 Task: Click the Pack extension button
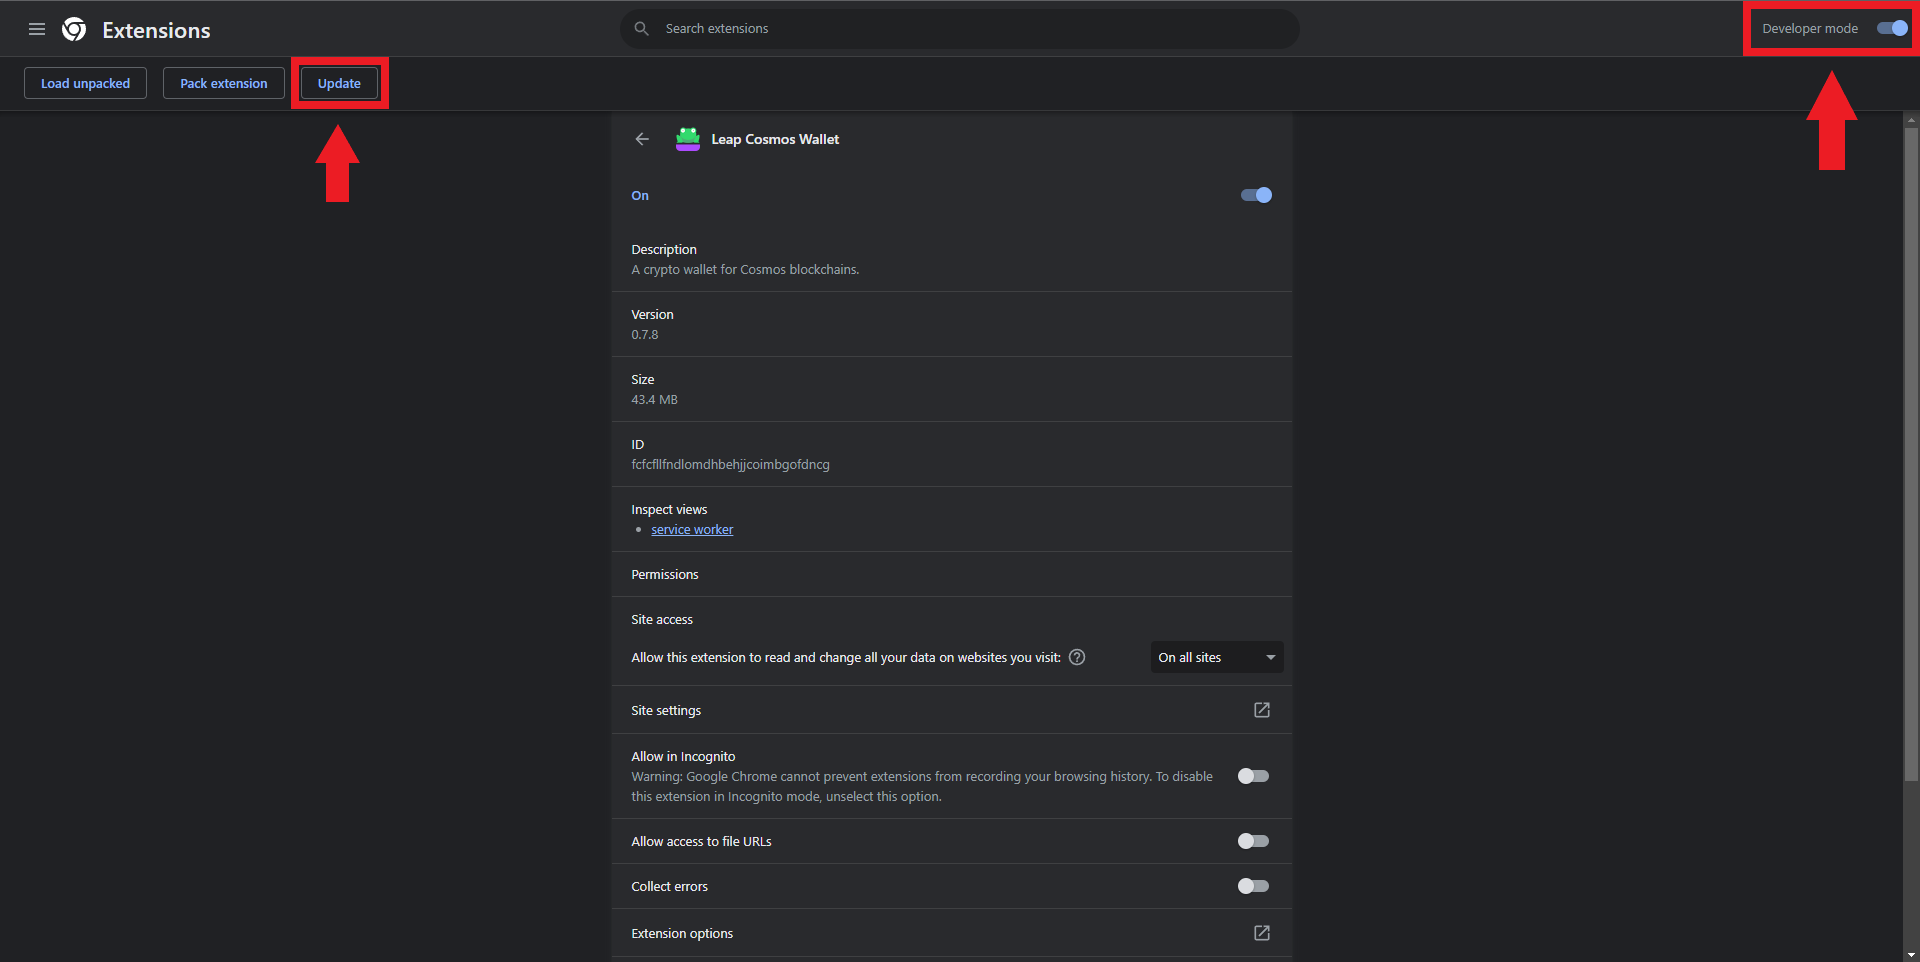pyautogui.click(x=224, y=83)
